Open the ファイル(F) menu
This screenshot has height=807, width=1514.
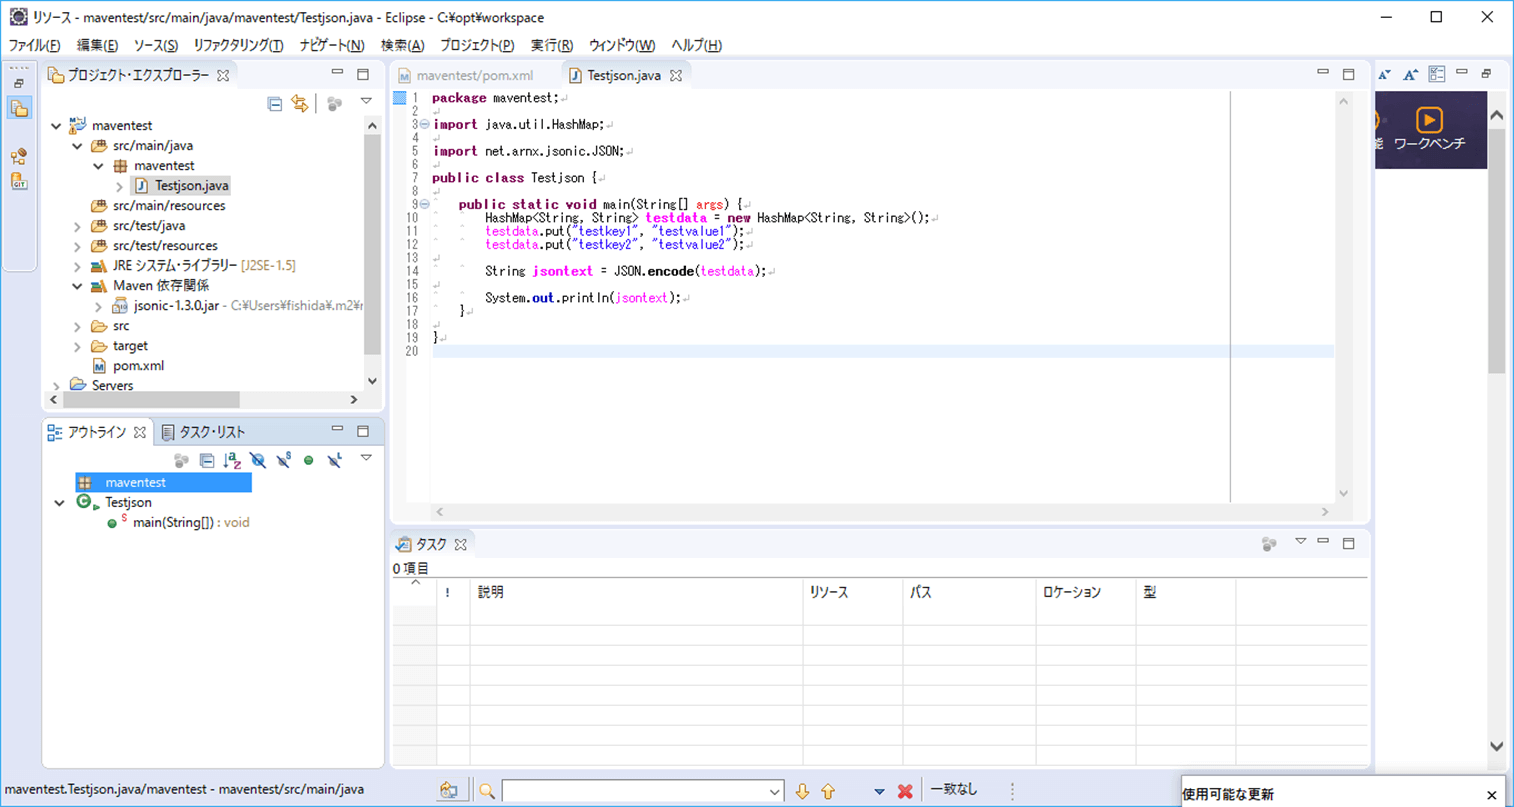[x=34, y=45]
